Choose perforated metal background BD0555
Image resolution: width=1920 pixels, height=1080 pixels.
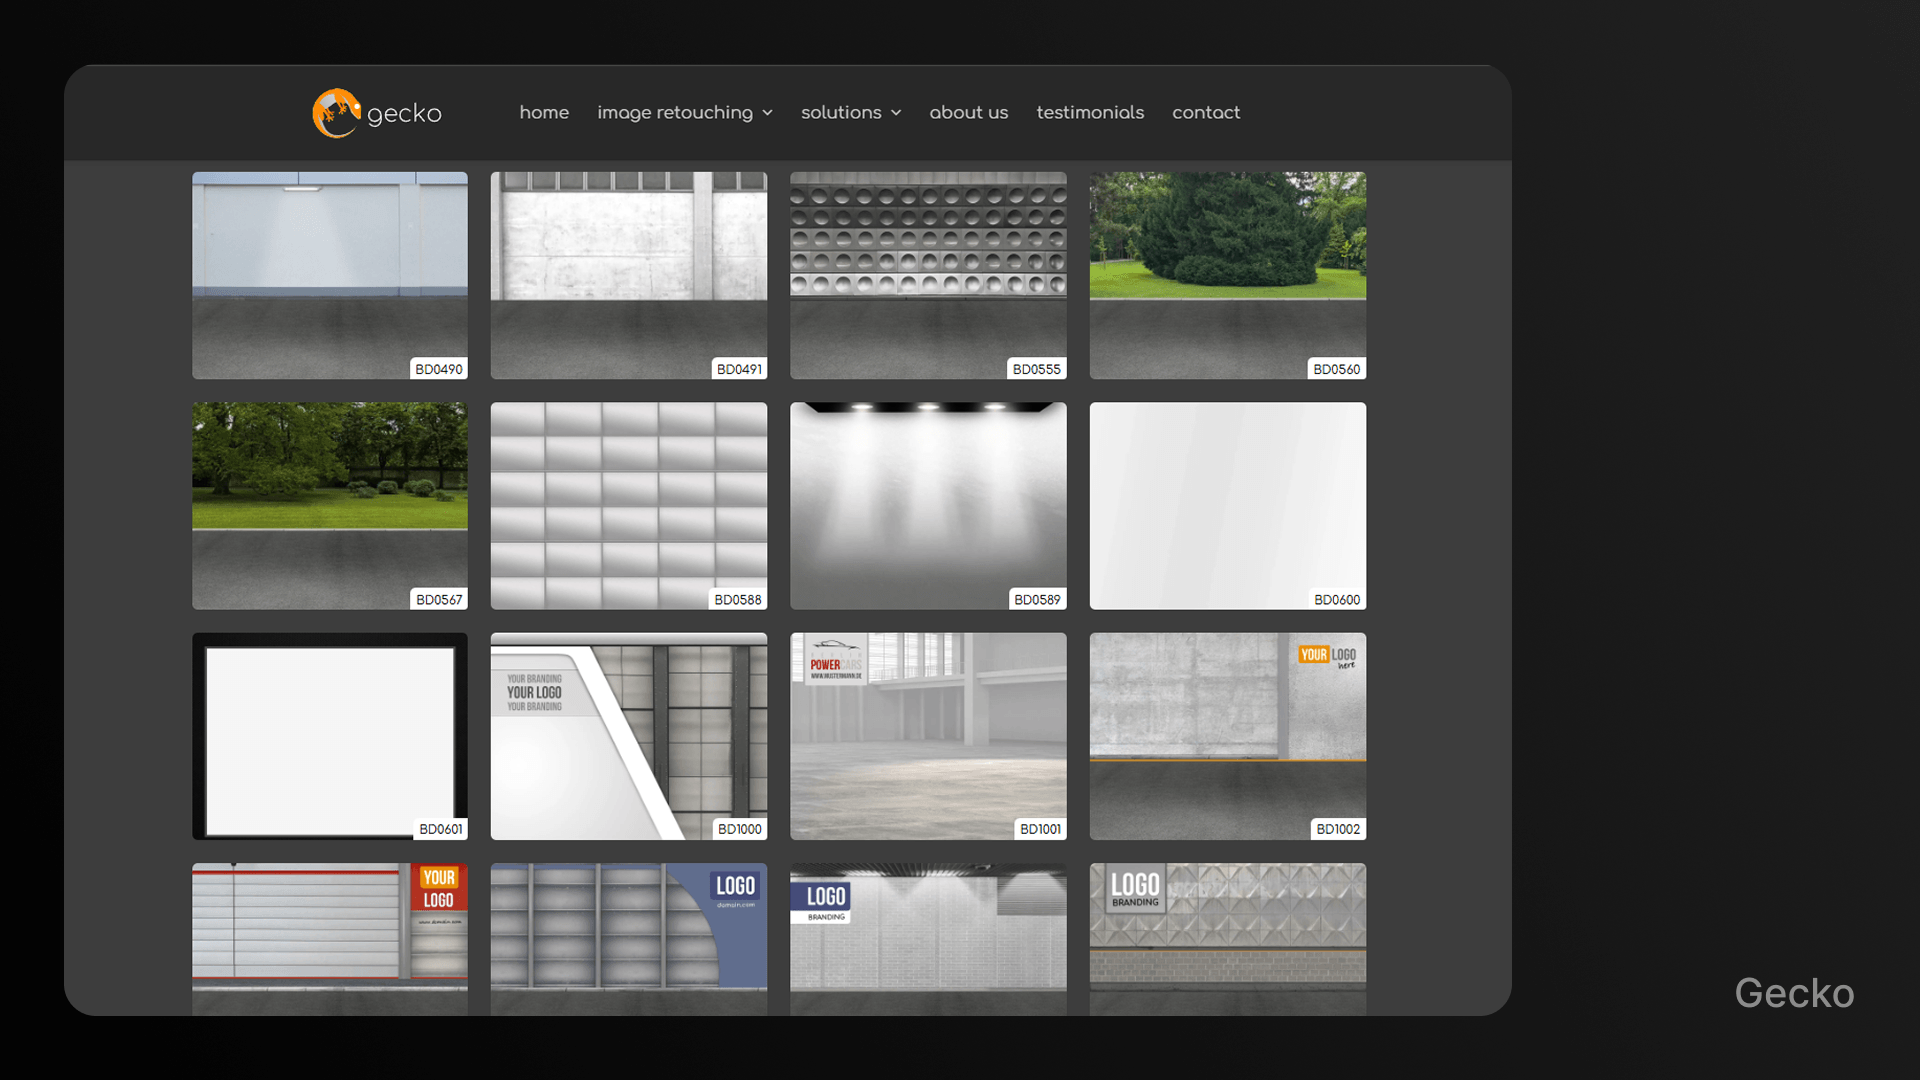point(928,275)
